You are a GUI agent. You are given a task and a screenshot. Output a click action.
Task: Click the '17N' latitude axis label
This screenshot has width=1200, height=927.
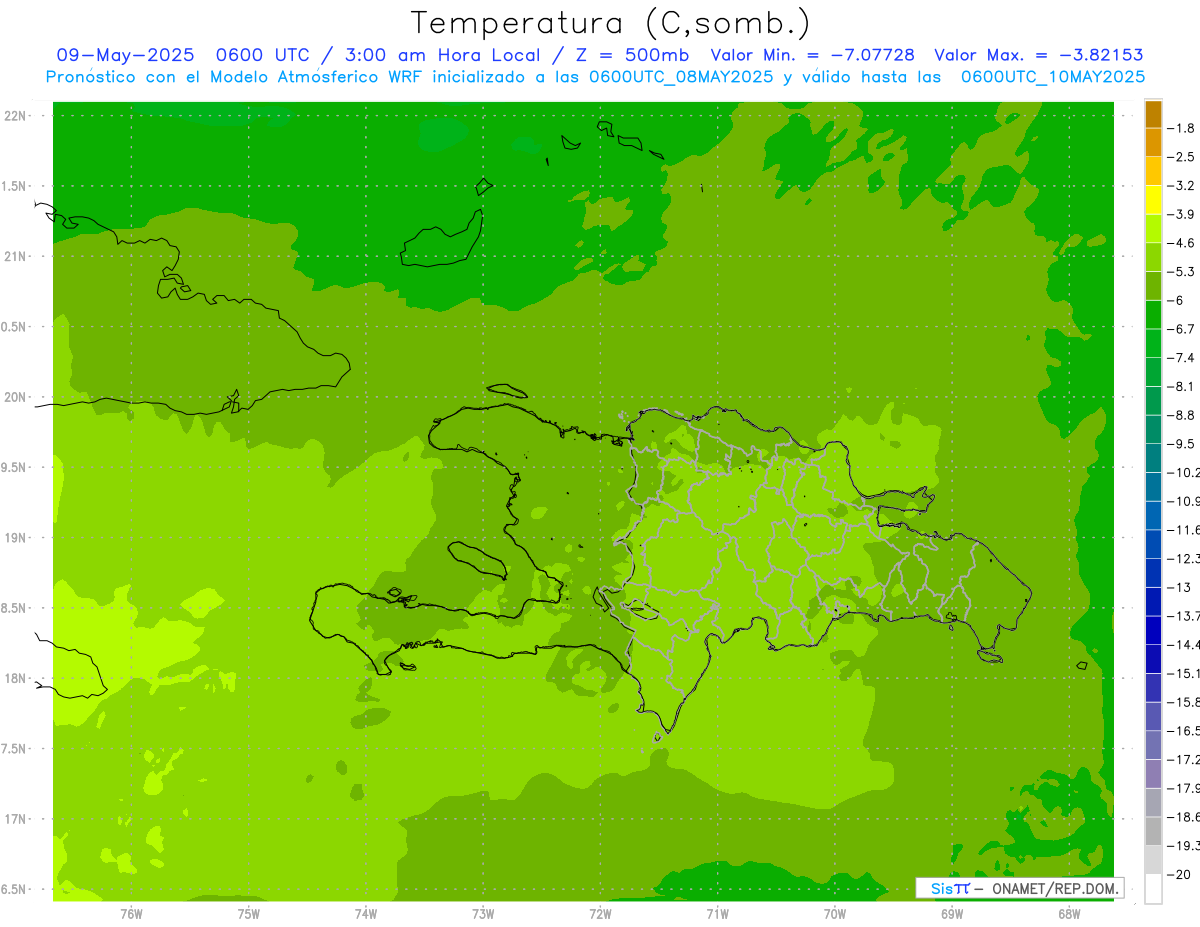coord(16,819)
